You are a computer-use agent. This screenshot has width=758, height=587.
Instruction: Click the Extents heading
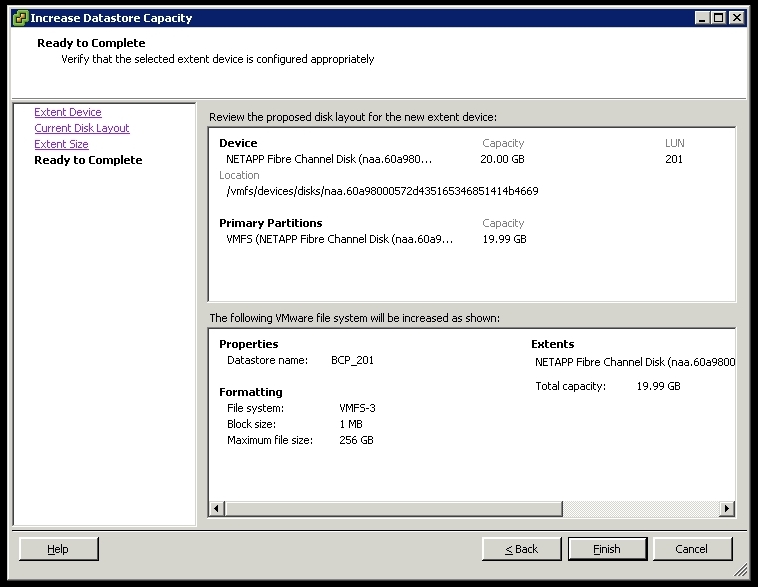(553, 344)
